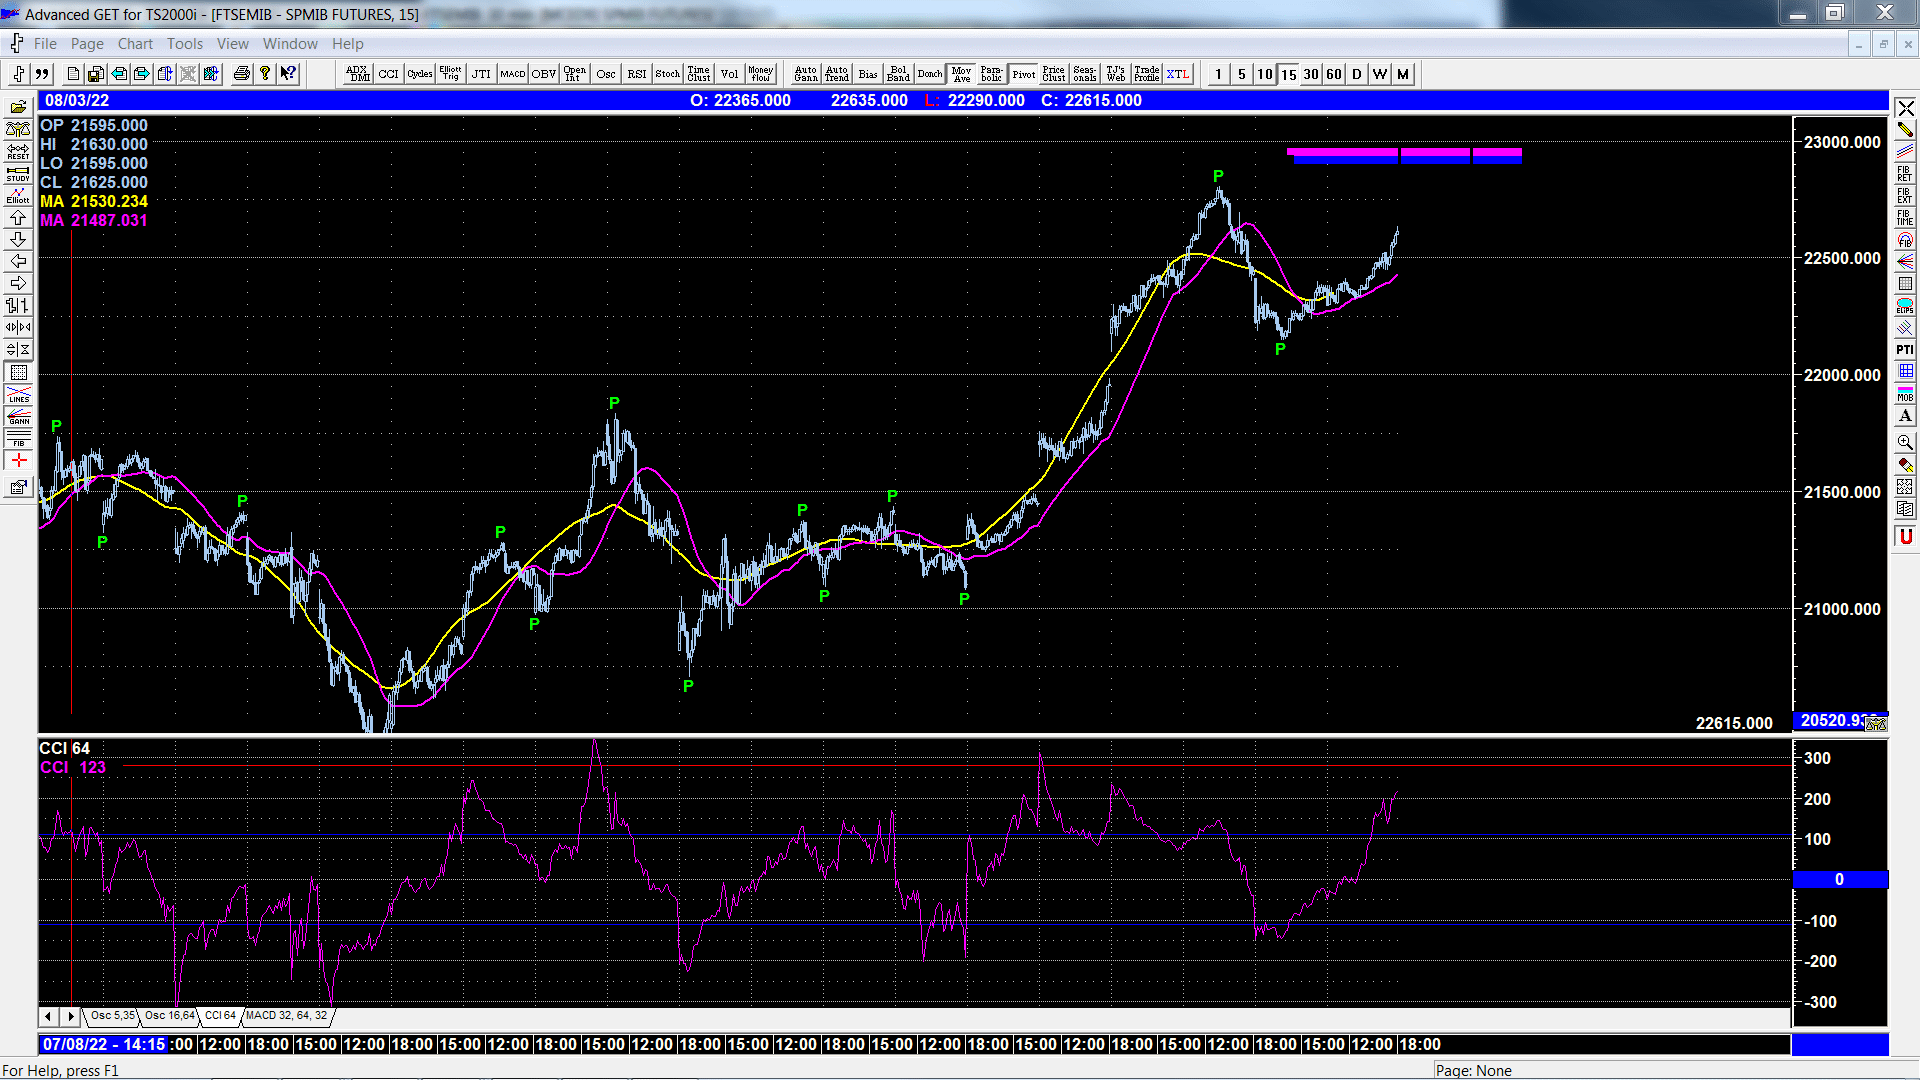Select the PTI tool
Image resolution: width=1920 pixels, height=1080 pixels.
click(1905, 350)
